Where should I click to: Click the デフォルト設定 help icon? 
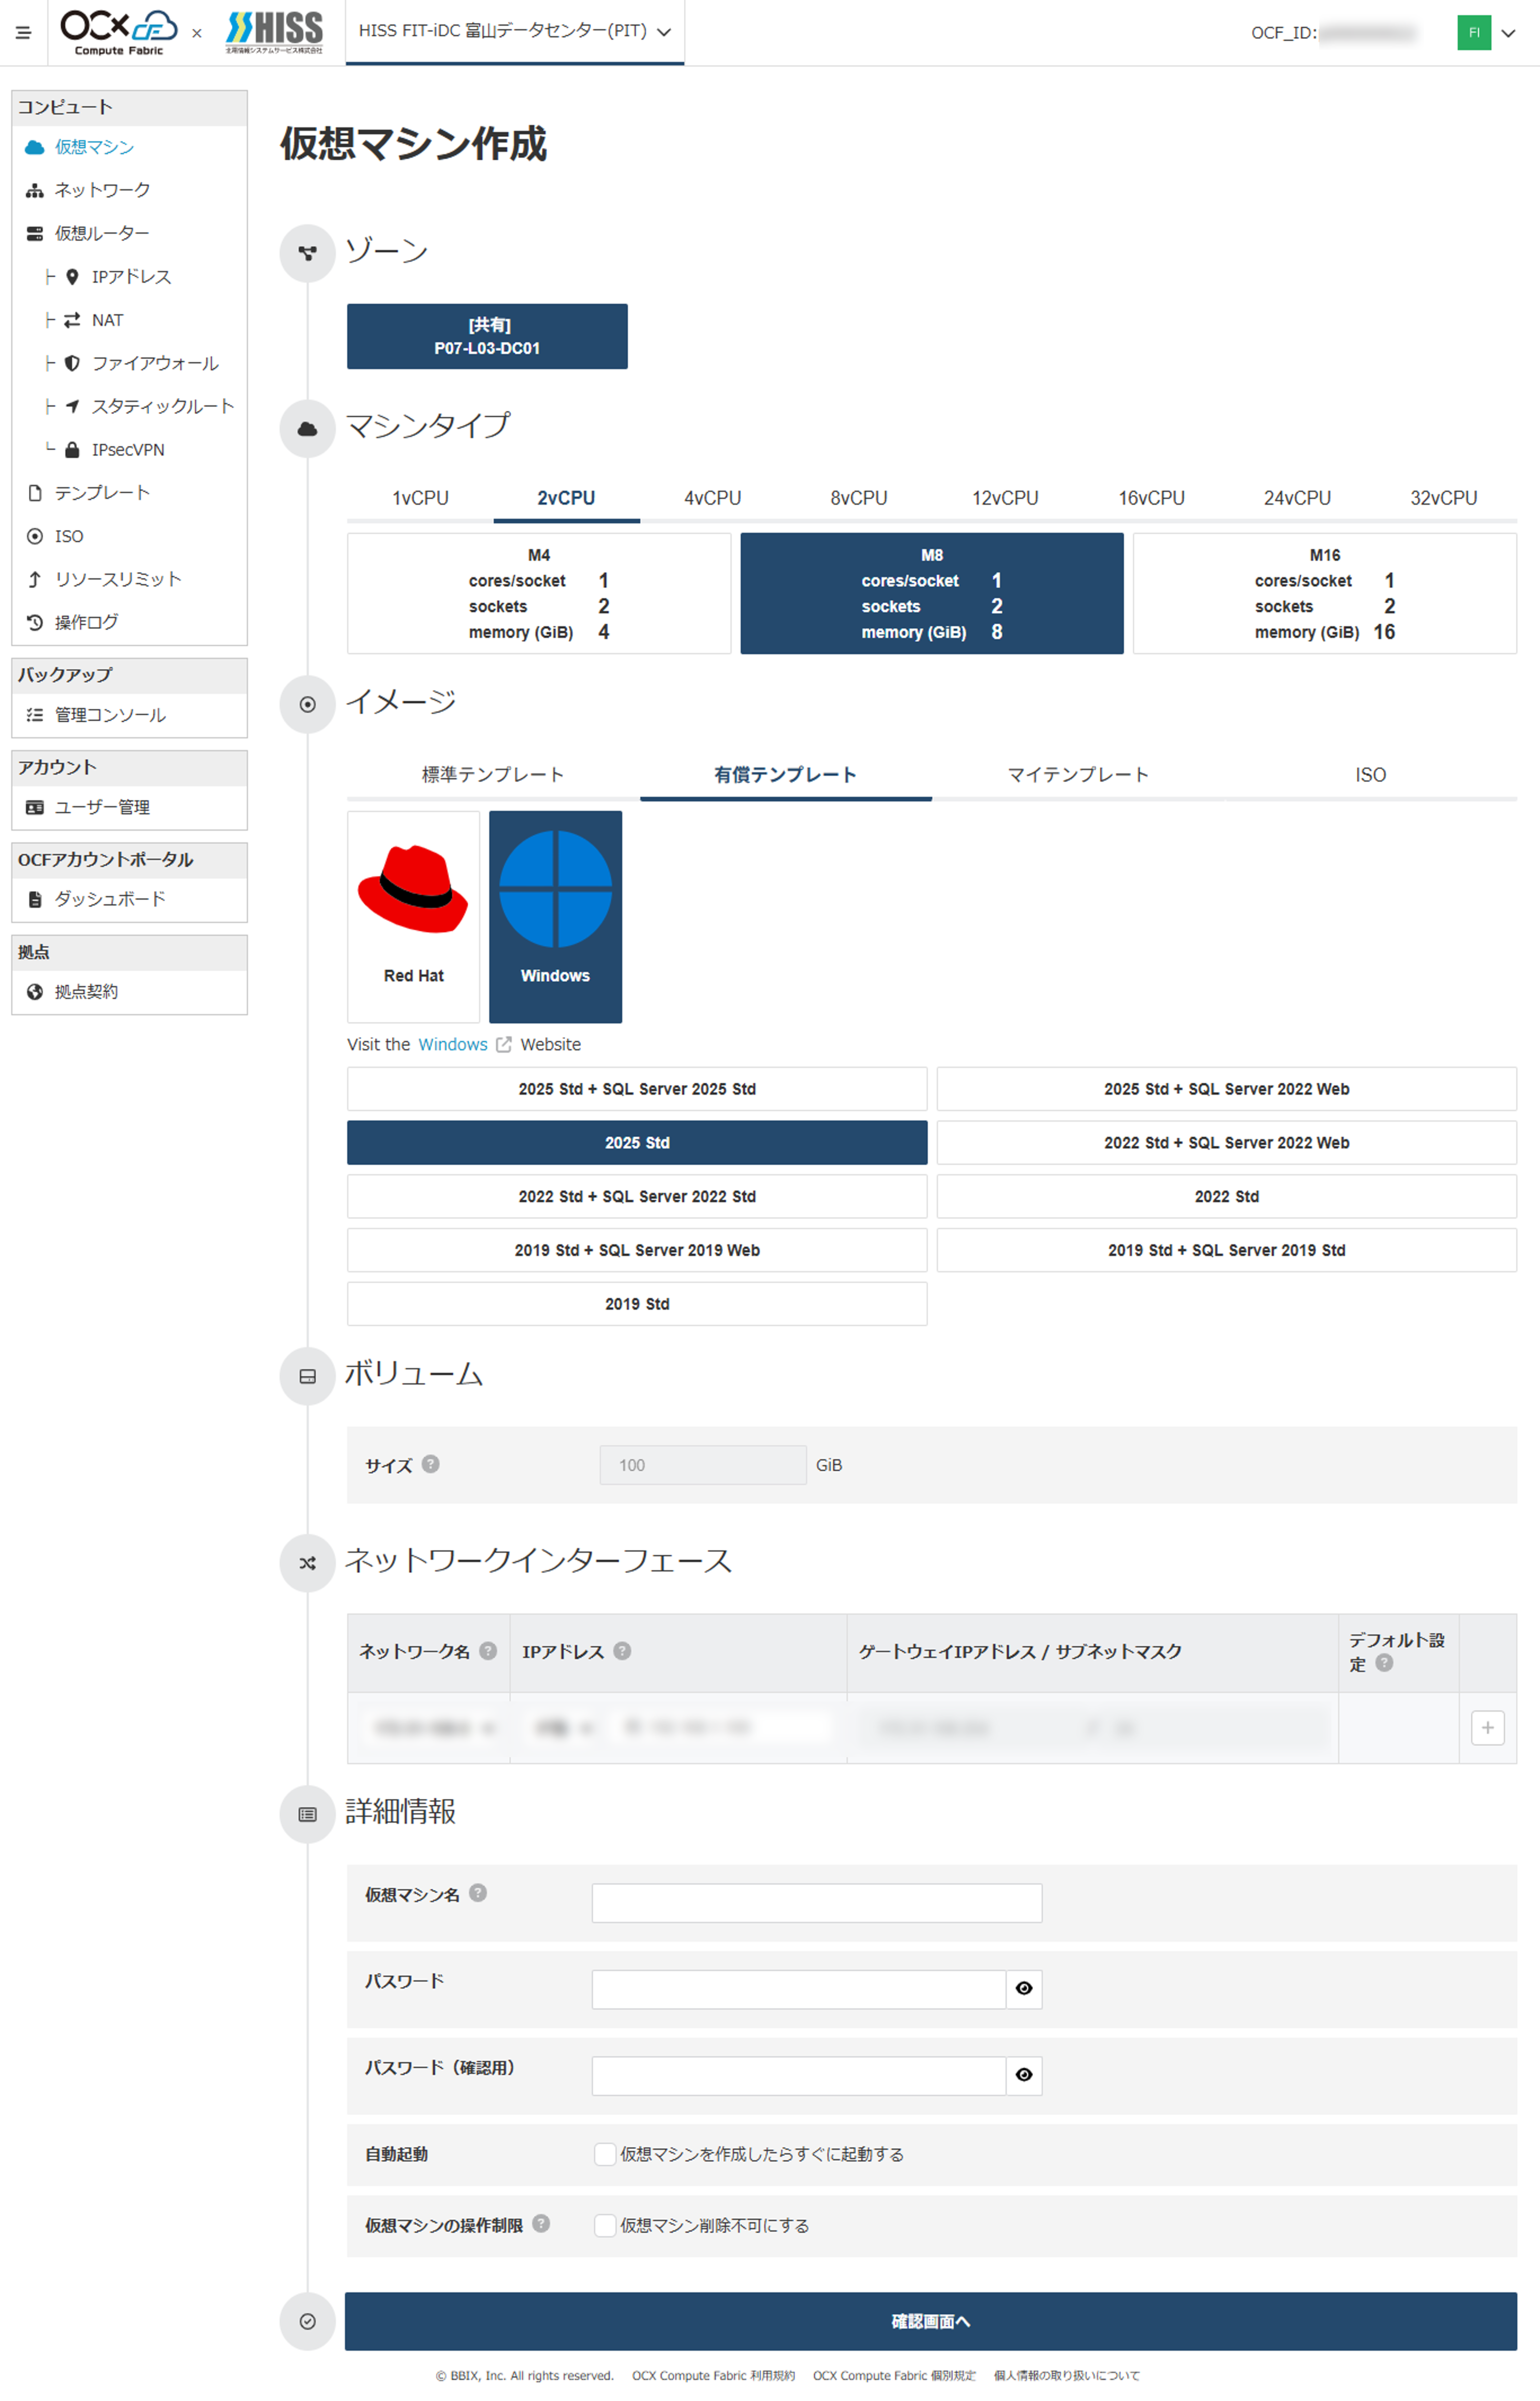coord(1384,1663)
